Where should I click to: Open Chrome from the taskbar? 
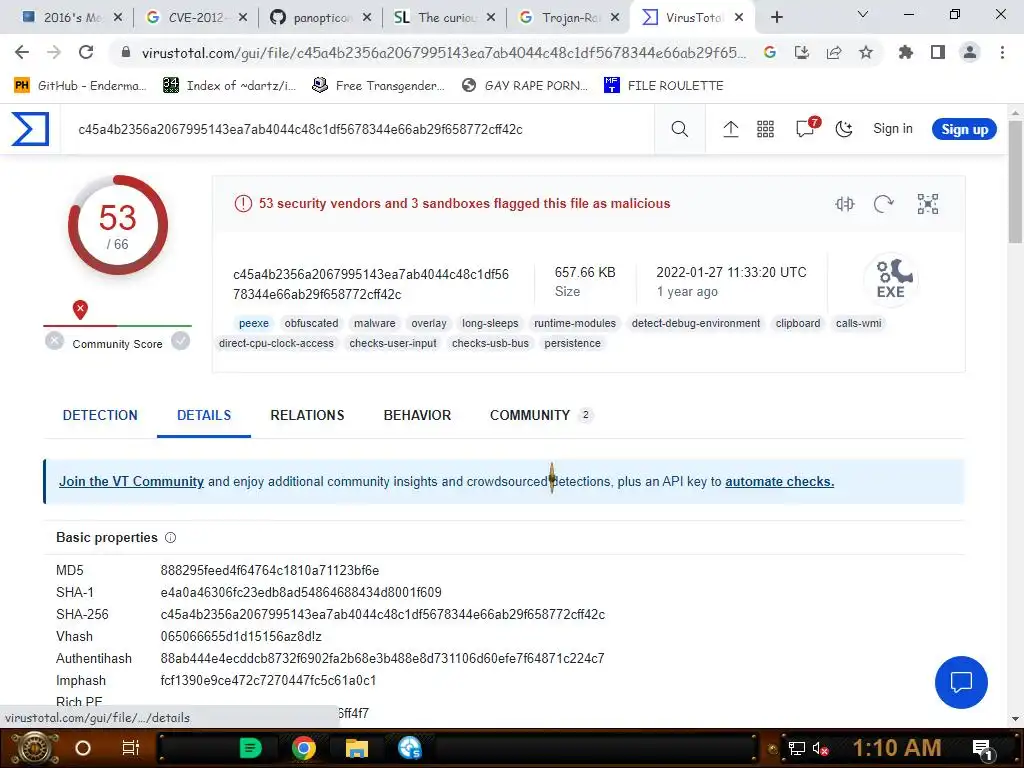[x=304, y=748]
